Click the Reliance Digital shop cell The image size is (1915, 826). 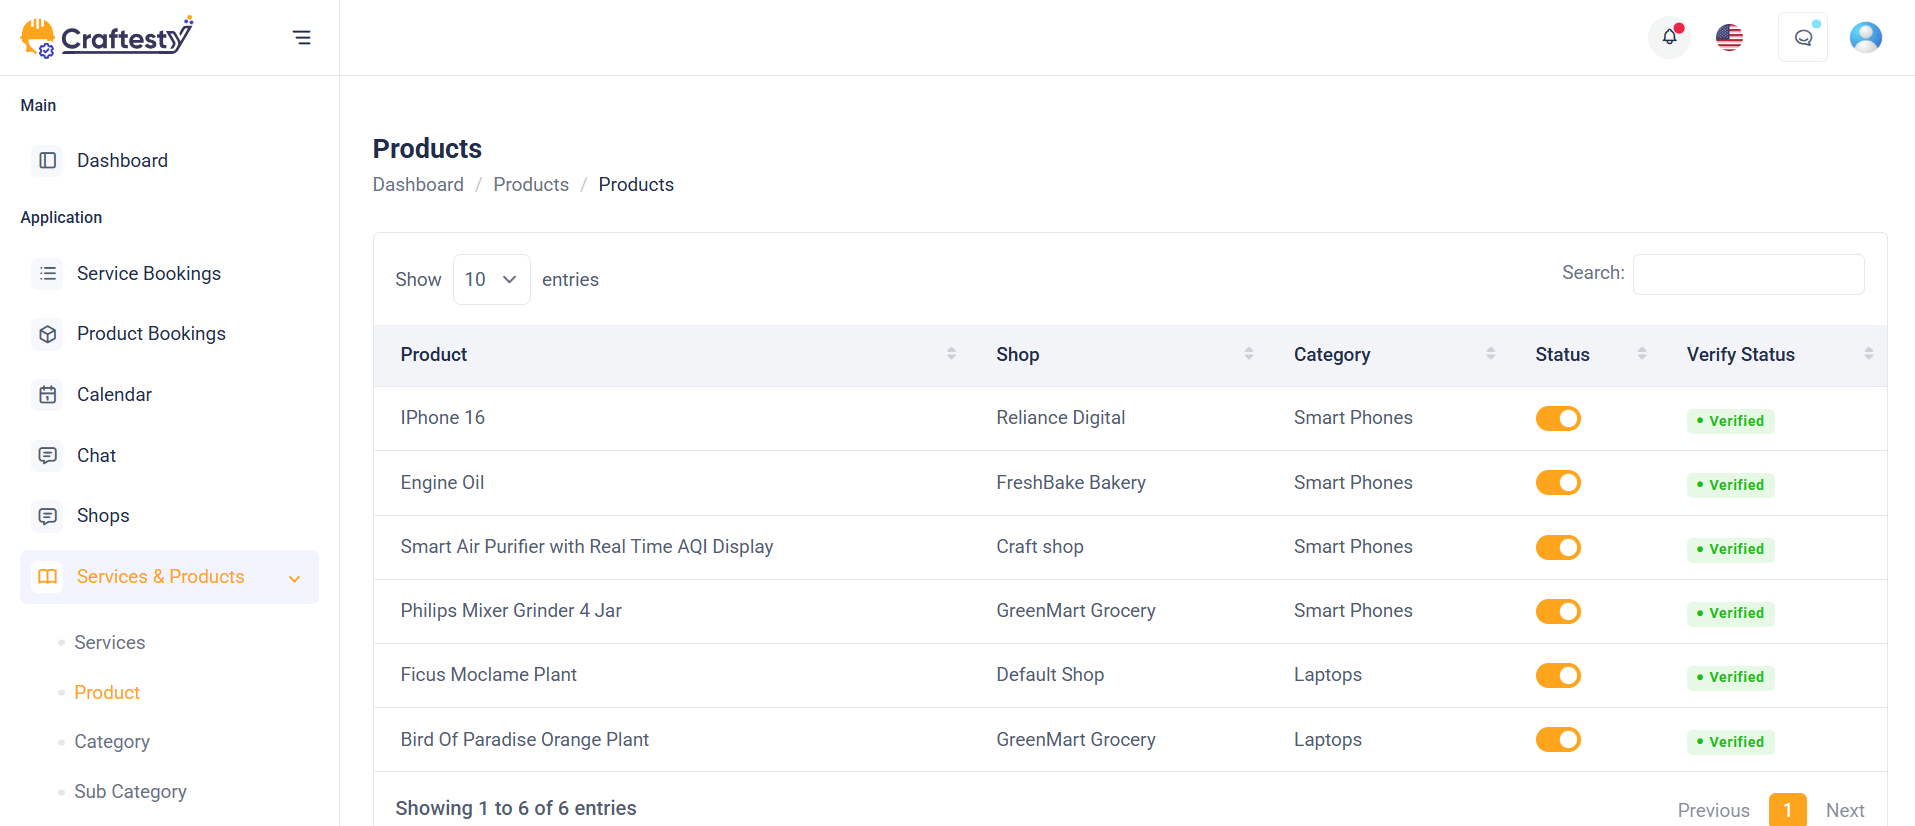click(1060, 418)
